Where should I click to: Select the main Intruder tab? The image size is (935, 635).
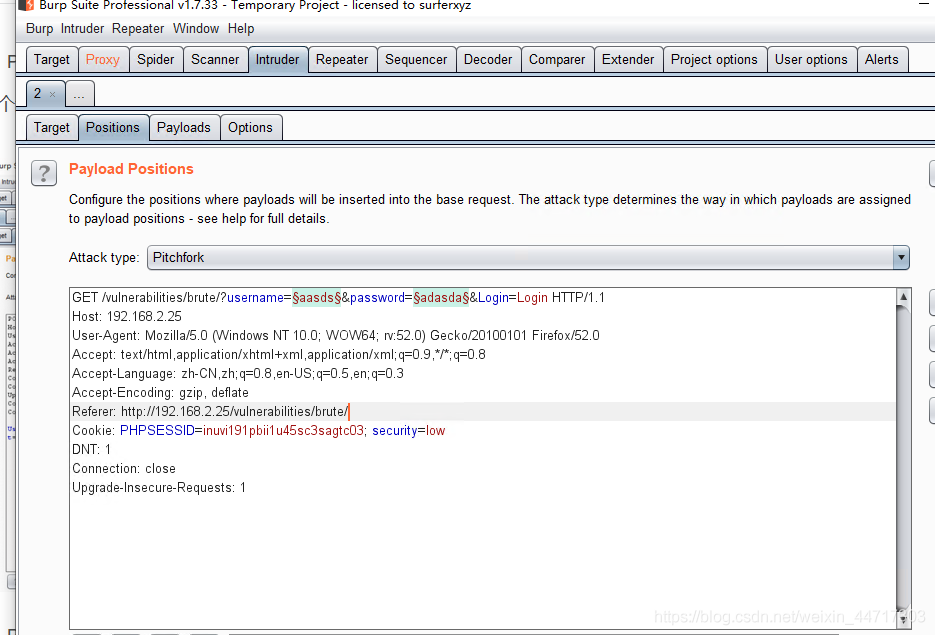tap(277, 60)
